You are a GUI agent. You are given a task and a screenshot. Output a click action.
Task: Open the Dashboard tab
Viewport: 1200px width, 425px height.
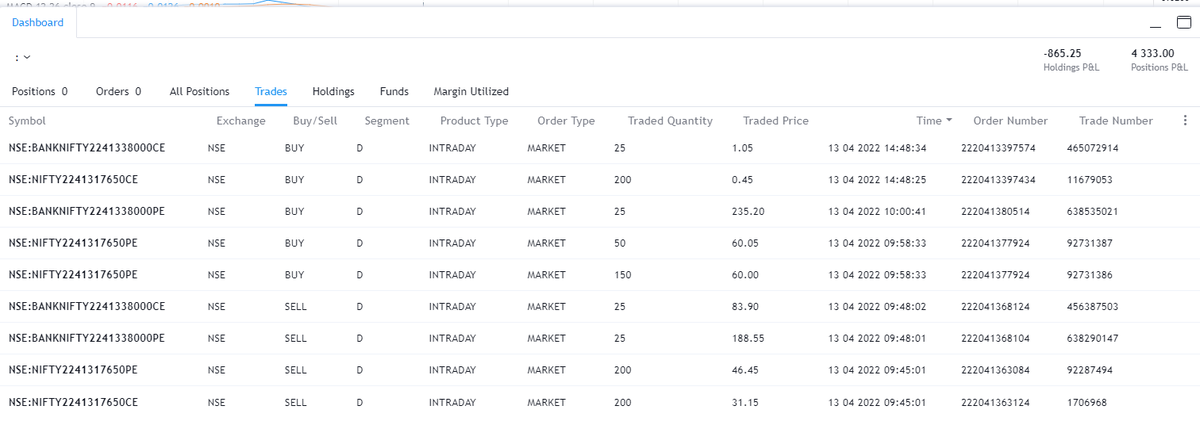click(38, 23)
